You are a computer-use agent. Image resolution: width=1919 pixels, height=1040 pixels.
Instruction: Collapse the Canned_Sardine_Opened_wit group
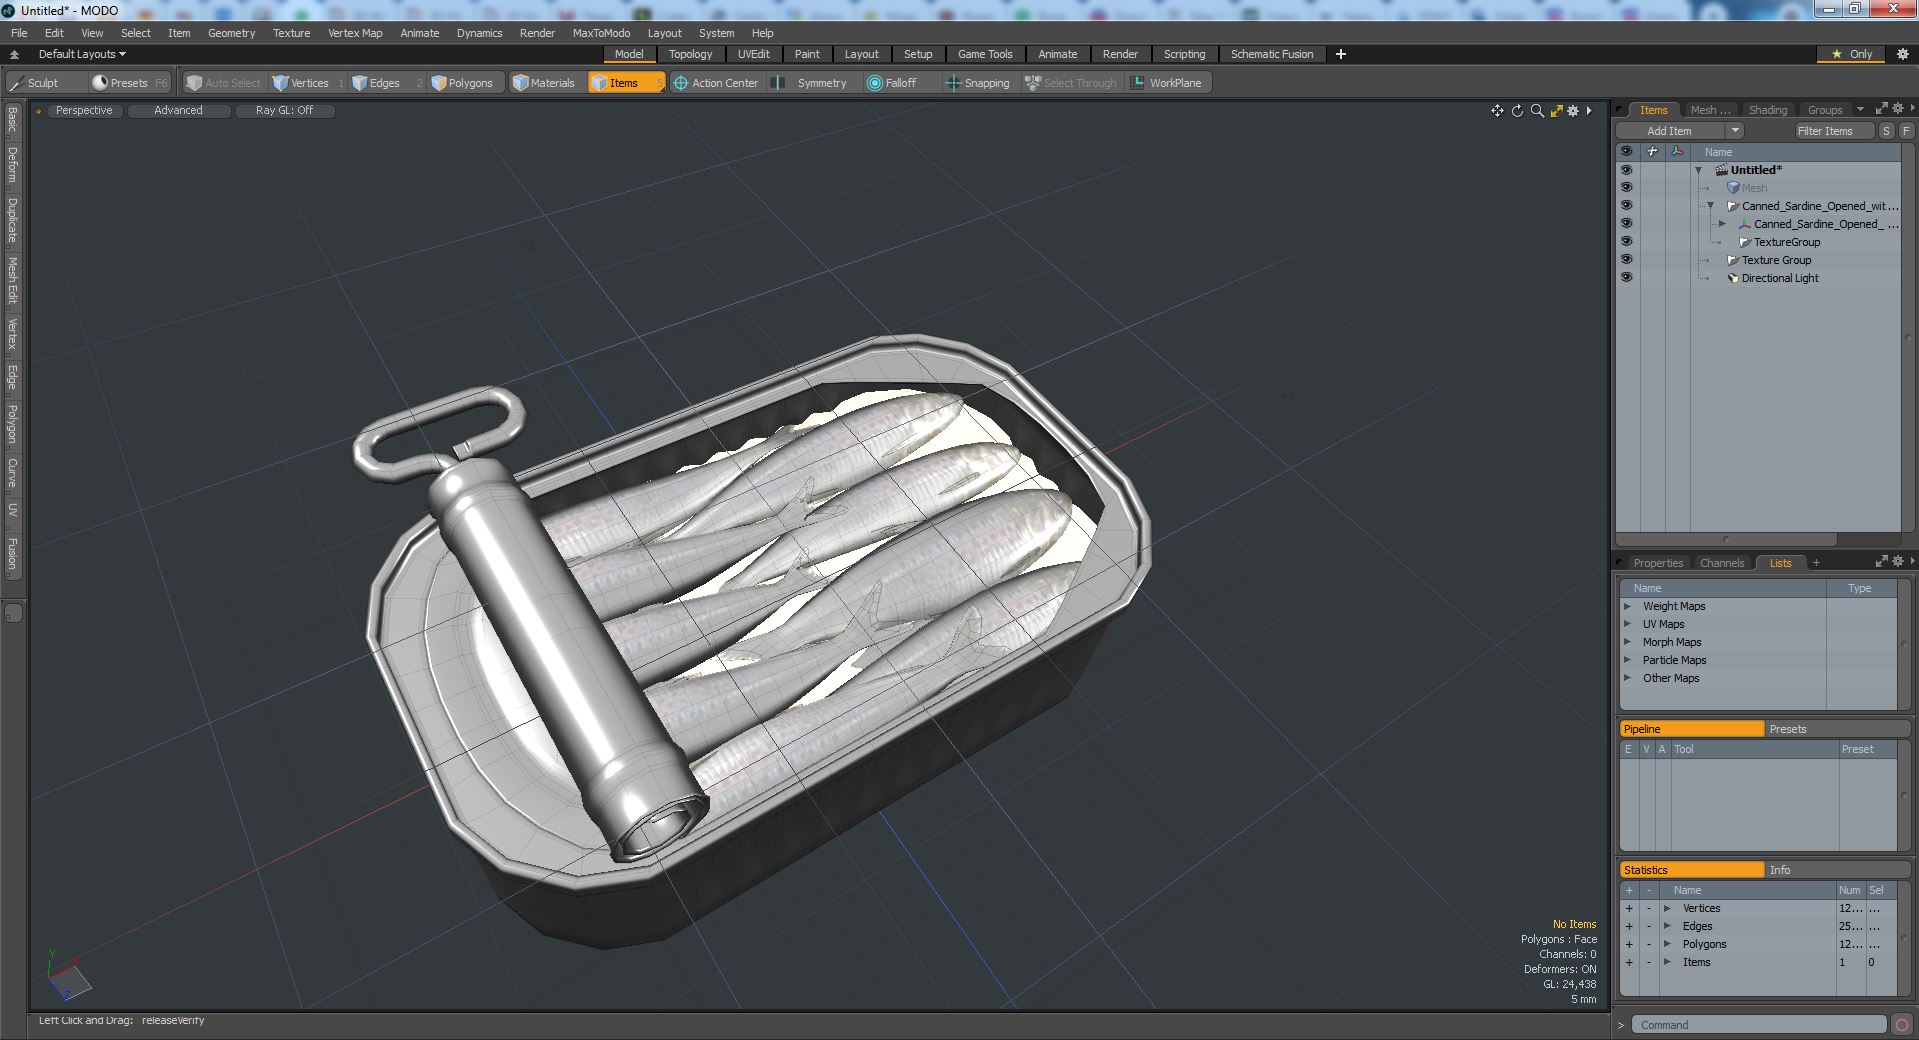(x=1710, y=206)
